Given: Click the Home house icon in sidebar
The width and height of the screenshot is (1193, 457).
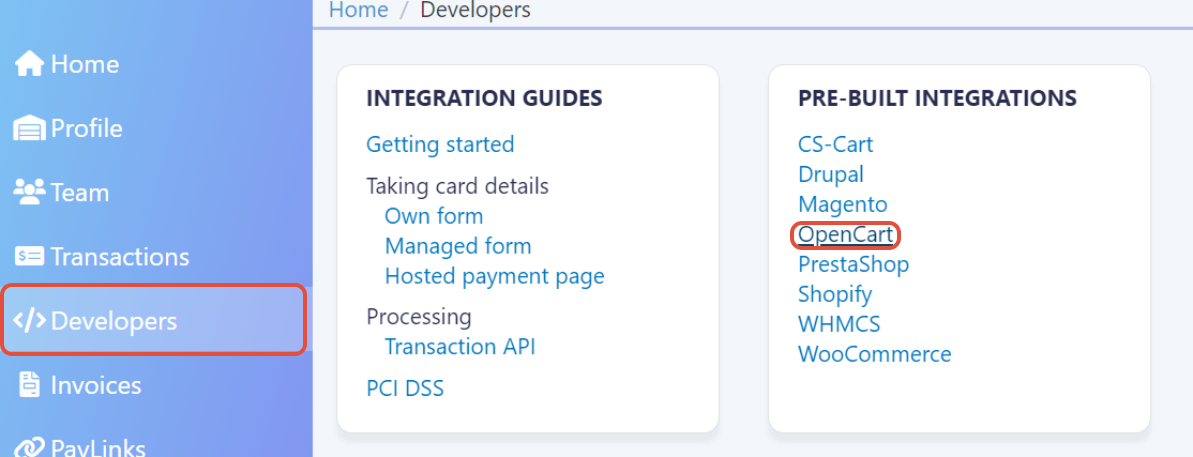Looking at the screenshot, I should pos(30,65).
